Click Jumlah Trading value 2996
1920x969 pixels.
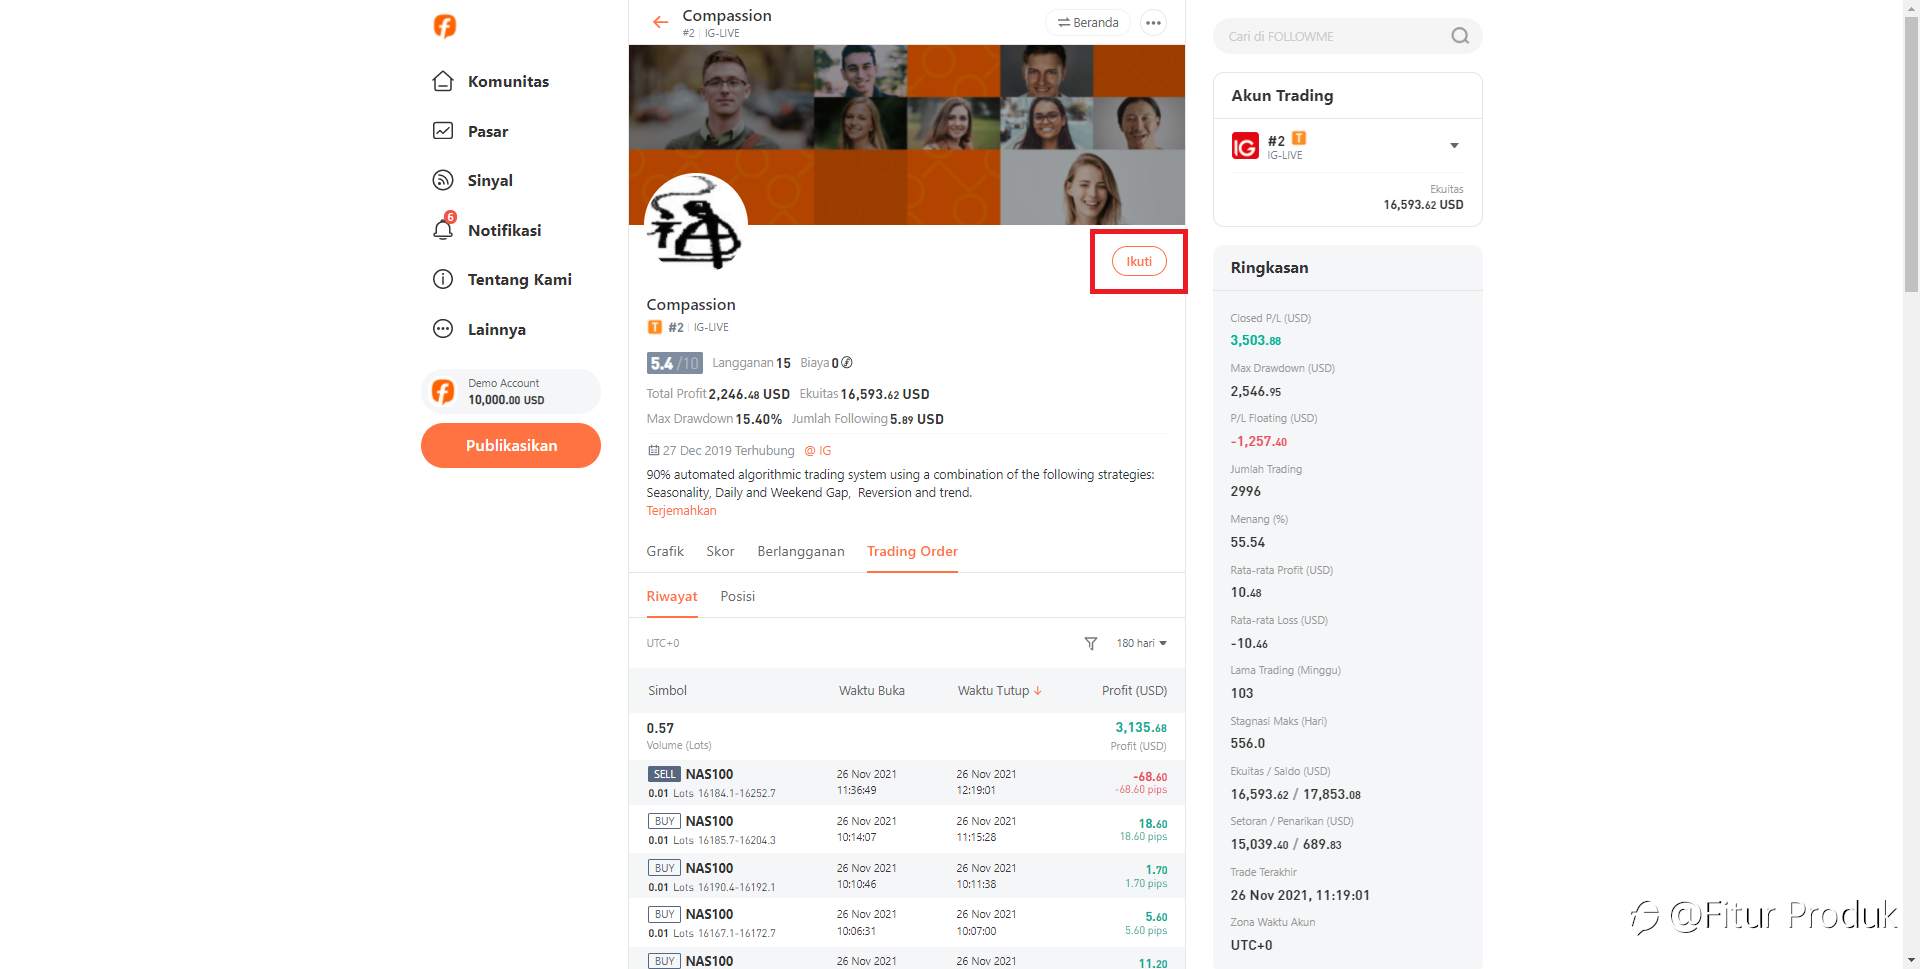pos(1245,491)
